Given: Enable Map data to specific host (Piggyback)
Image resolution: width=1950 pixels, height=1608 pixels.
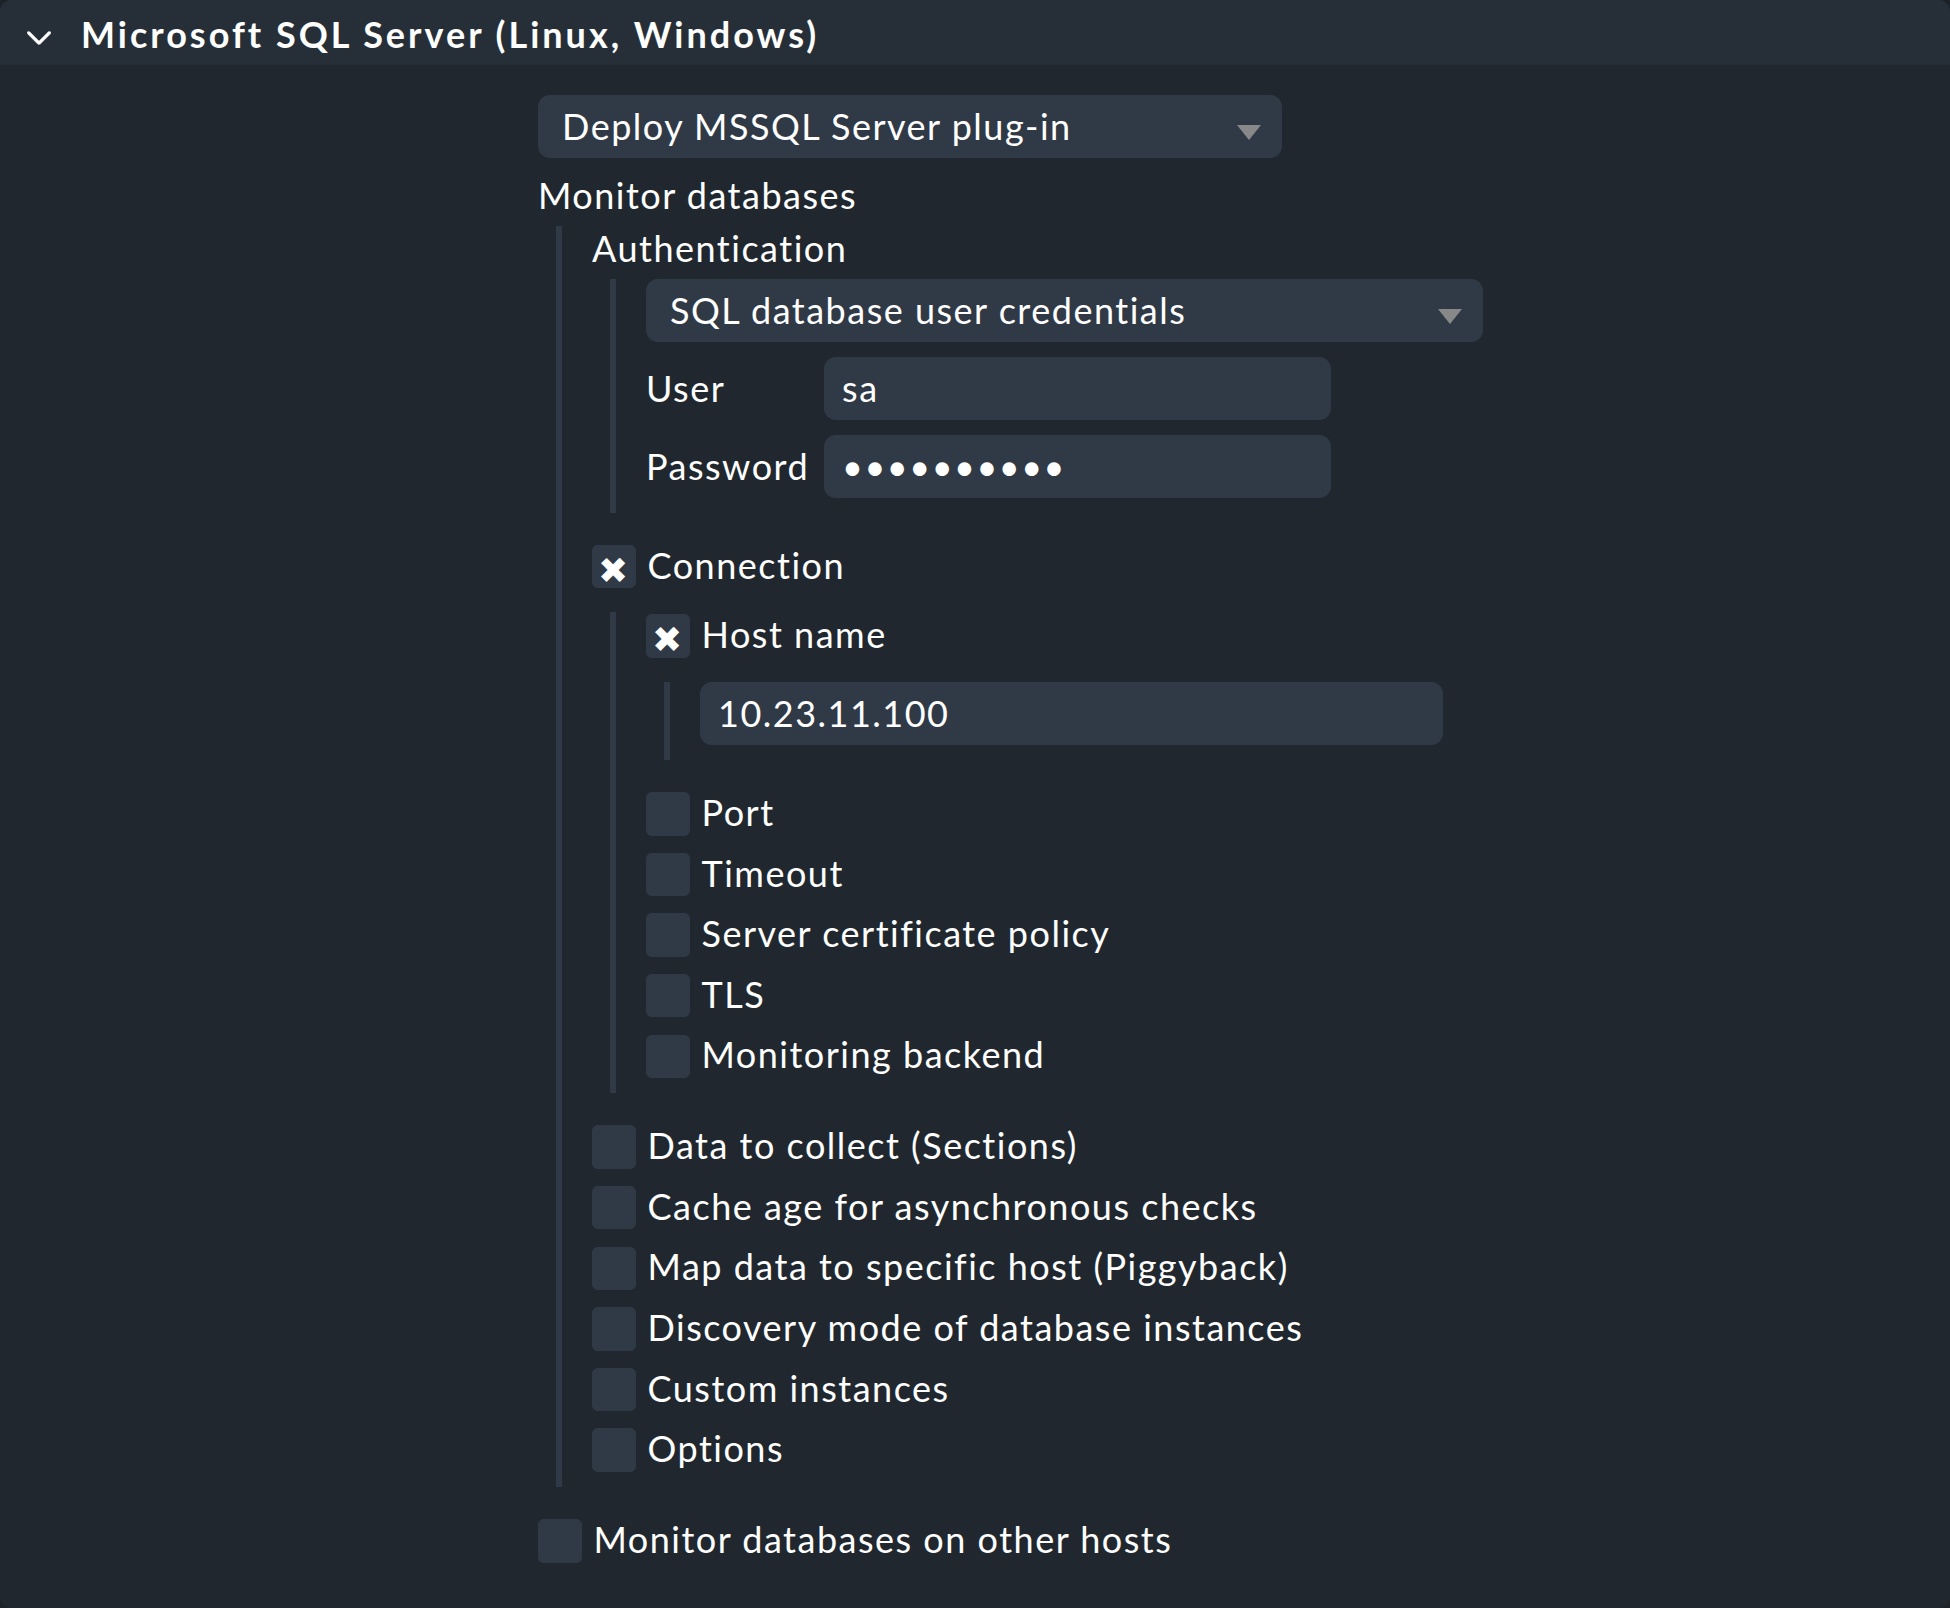Looking at the screenshot, I should 614,1267.
